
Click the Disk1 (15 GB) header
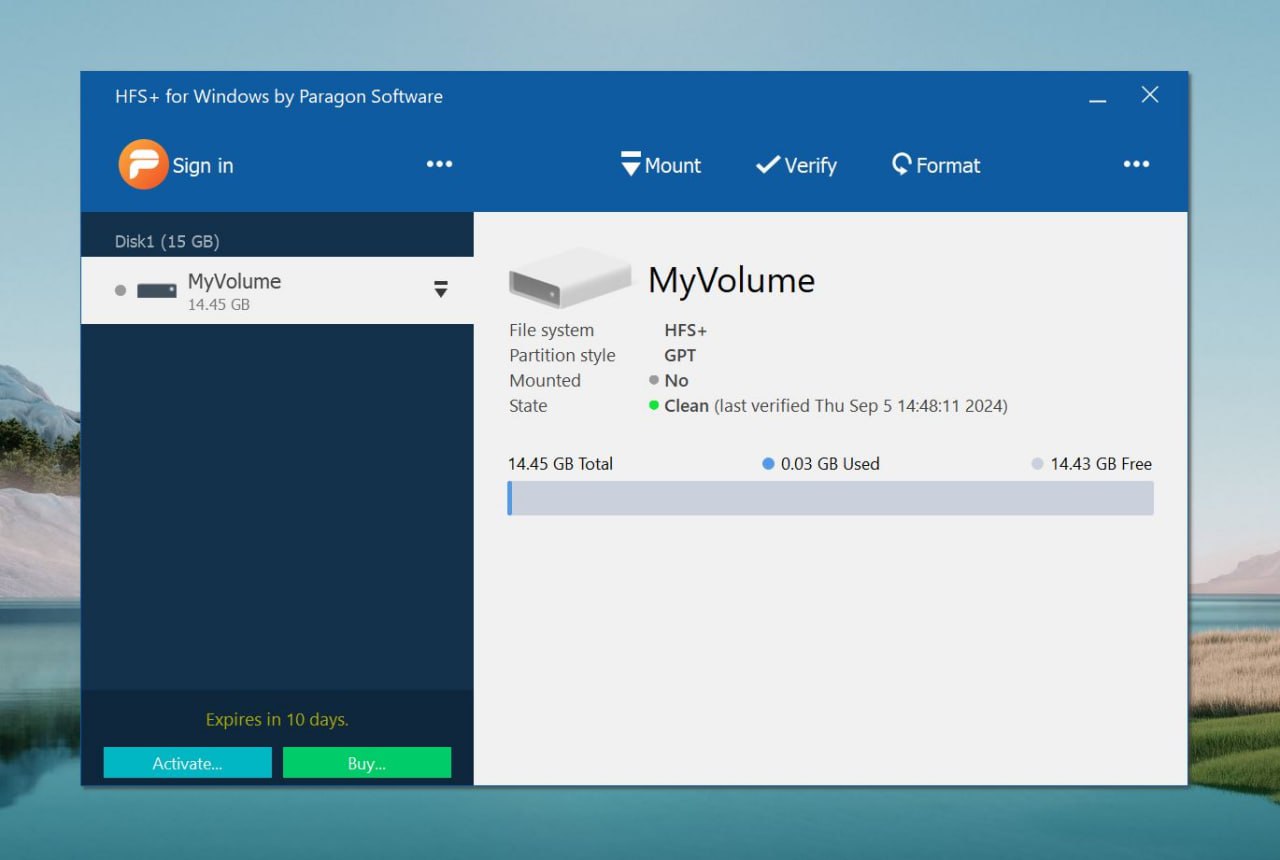tap(167, 241)
